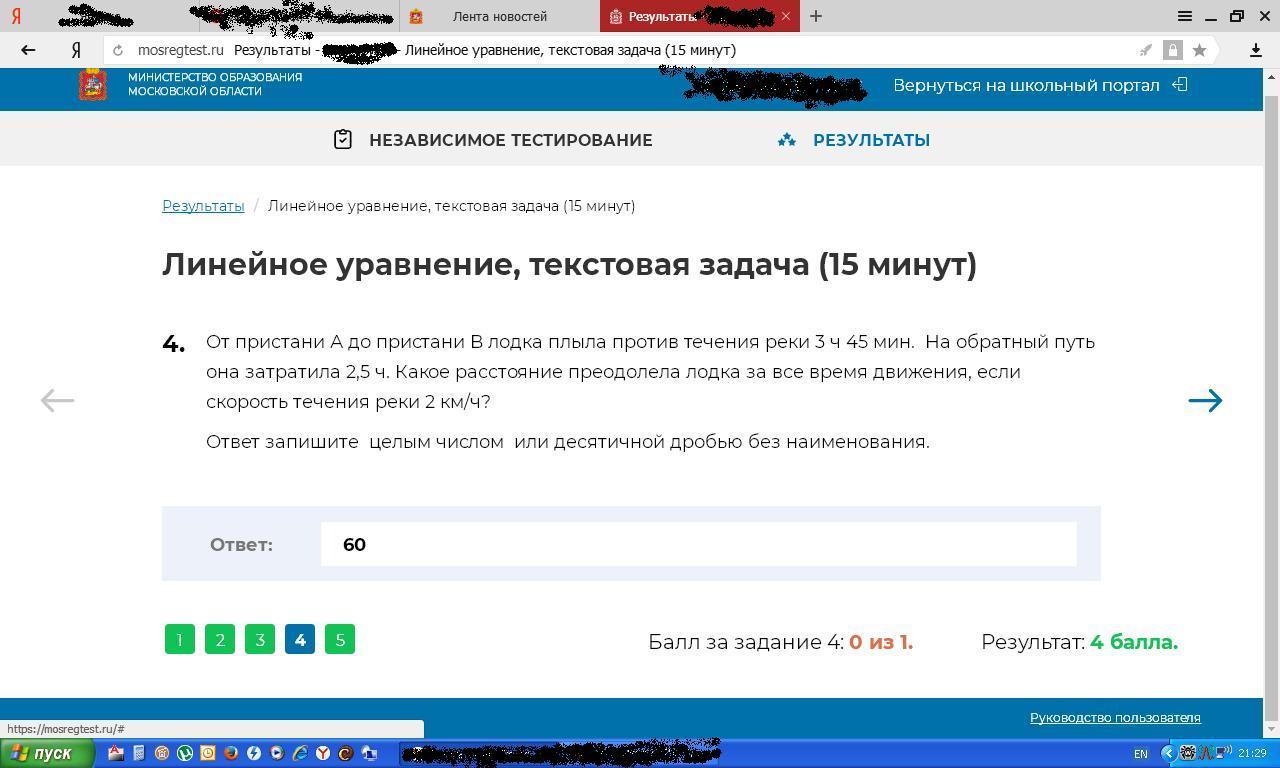1280x768 pixels.
Task: Open a new tab with the plus button
Action: pyautogui.click(x=816, y=16)
